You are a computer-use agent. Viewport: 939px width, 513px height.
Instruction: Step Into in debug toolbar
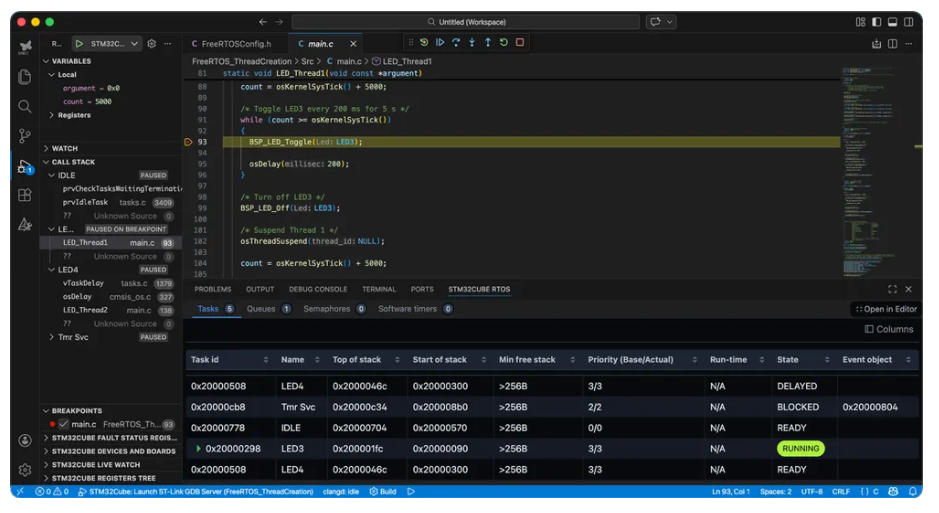[472, 43]
